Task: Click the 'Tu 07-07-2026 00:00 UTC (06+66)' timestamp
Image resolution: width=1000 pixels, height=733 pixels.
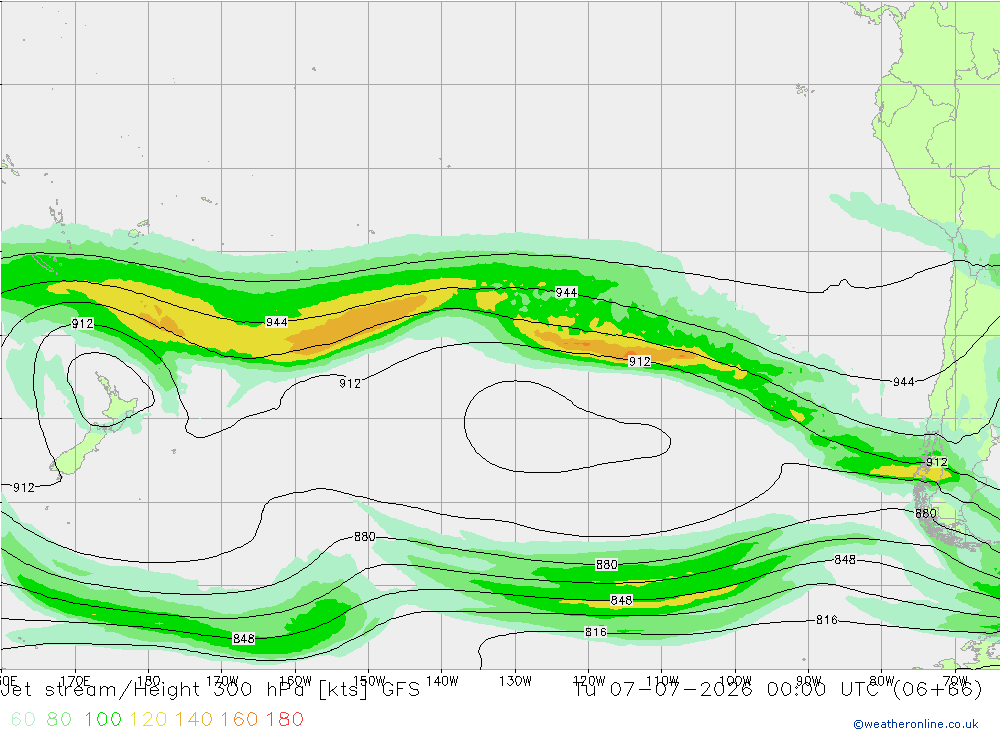Action: pos(777,690)
